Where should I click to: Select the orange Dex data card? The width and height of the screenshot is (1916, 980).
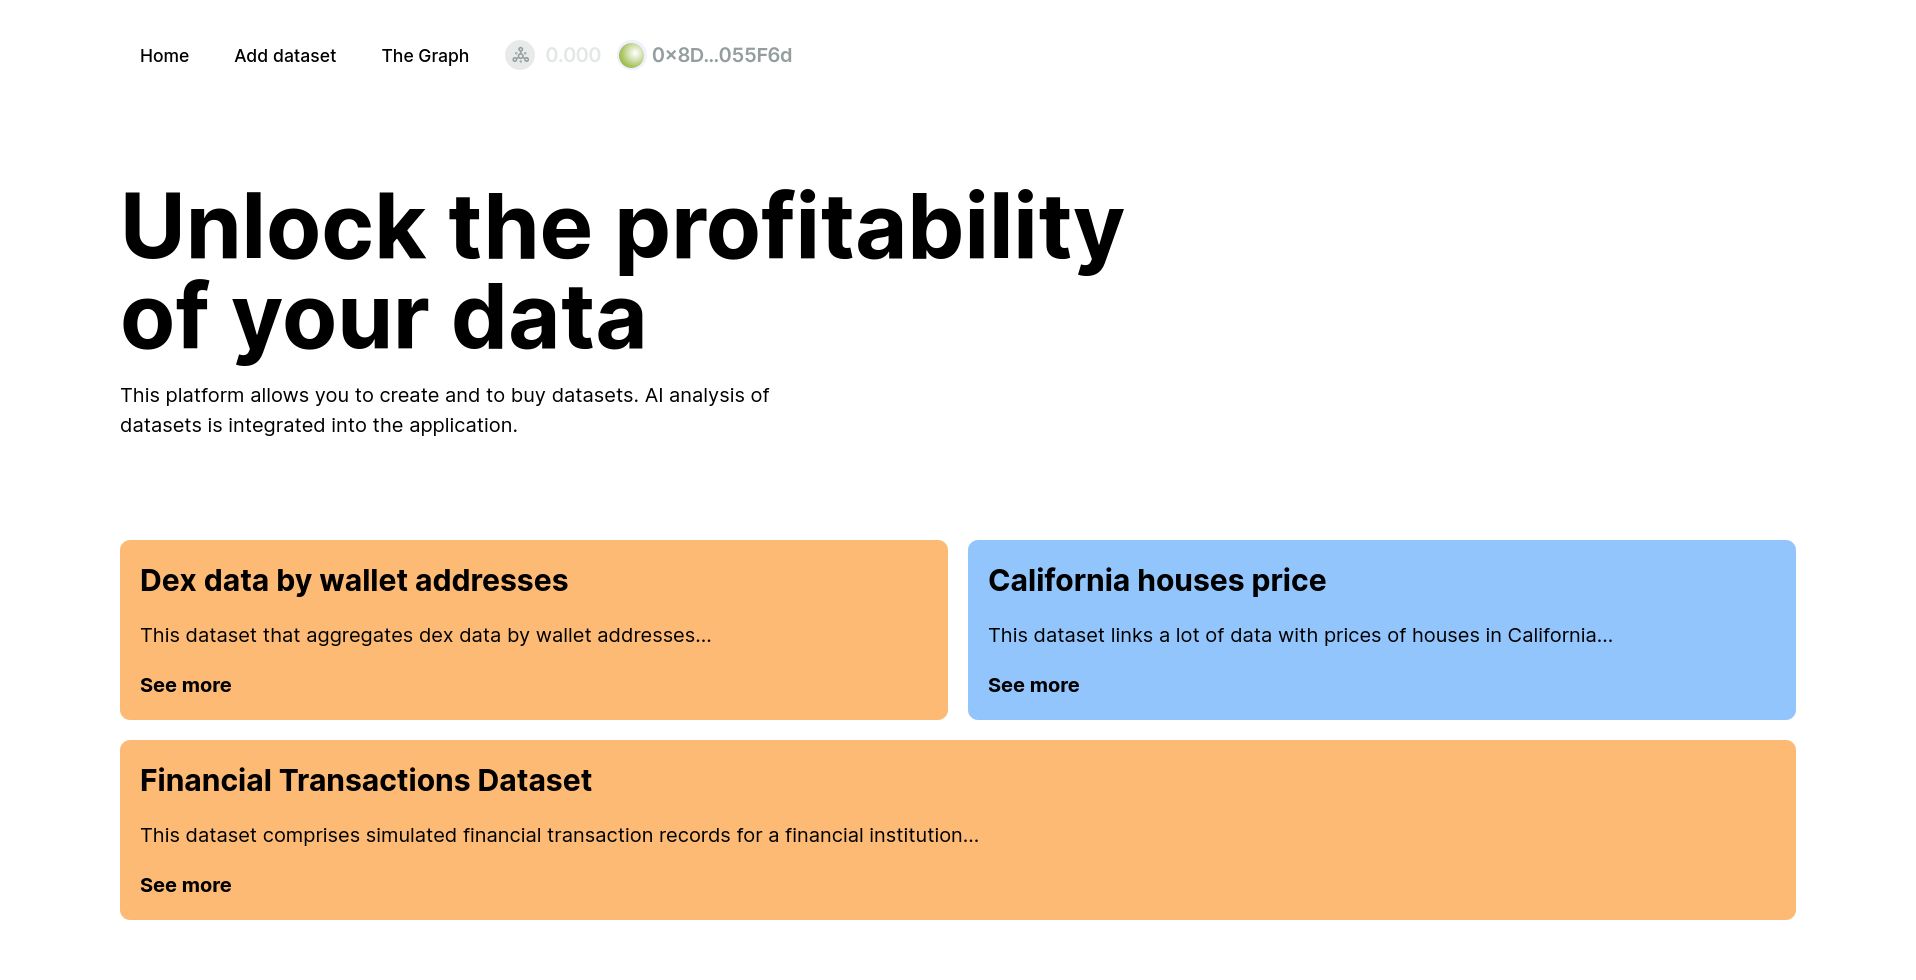(x=534, y=630)
